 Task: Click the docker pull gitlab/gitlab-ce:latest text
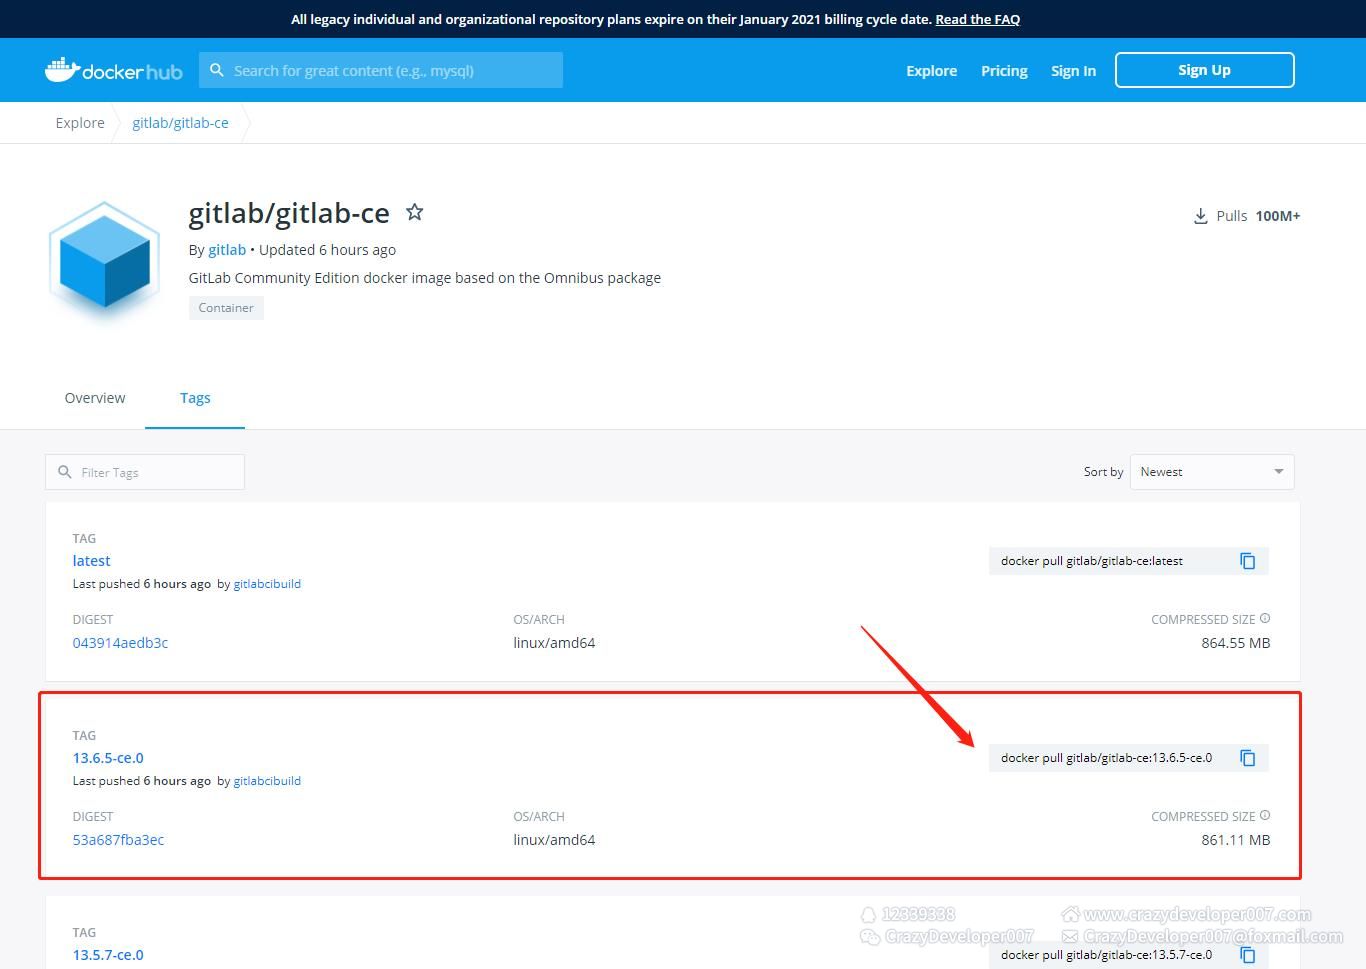point(1092,561)
